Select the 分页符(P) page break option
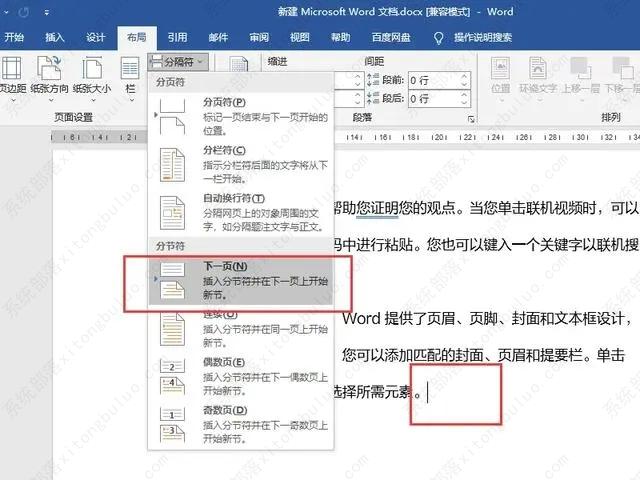Viewport: 640px width, 480px height. 241,116
